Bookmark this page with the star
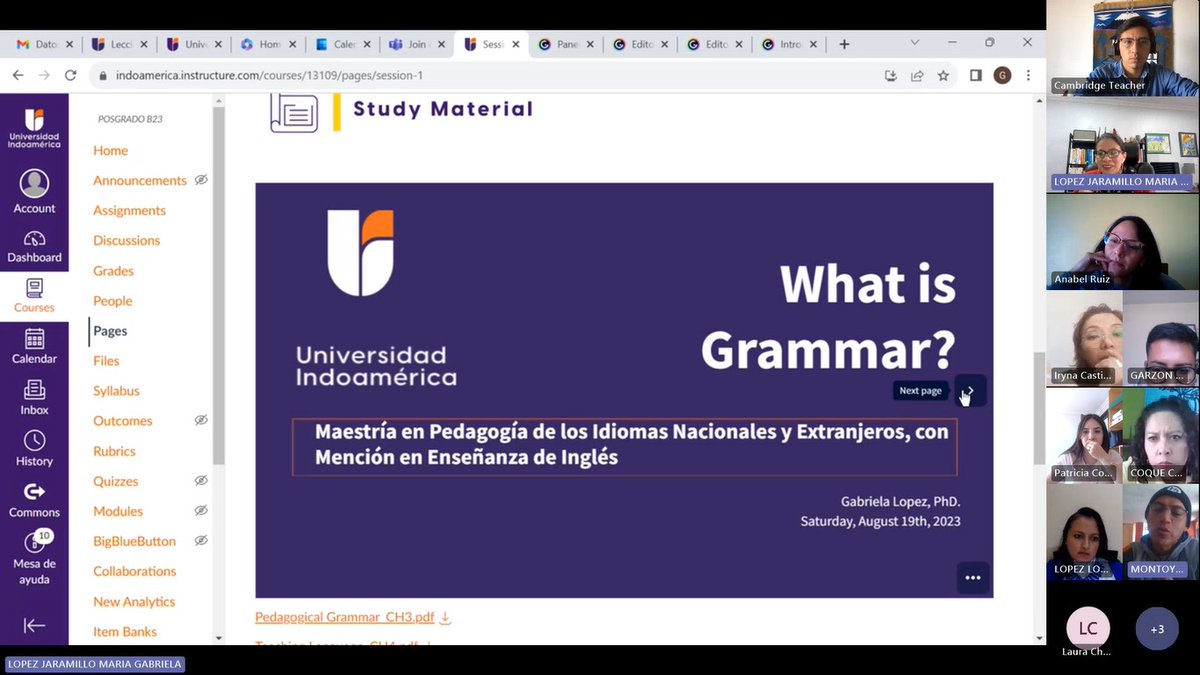This screenshot has width=1200, height=675. 943,75
